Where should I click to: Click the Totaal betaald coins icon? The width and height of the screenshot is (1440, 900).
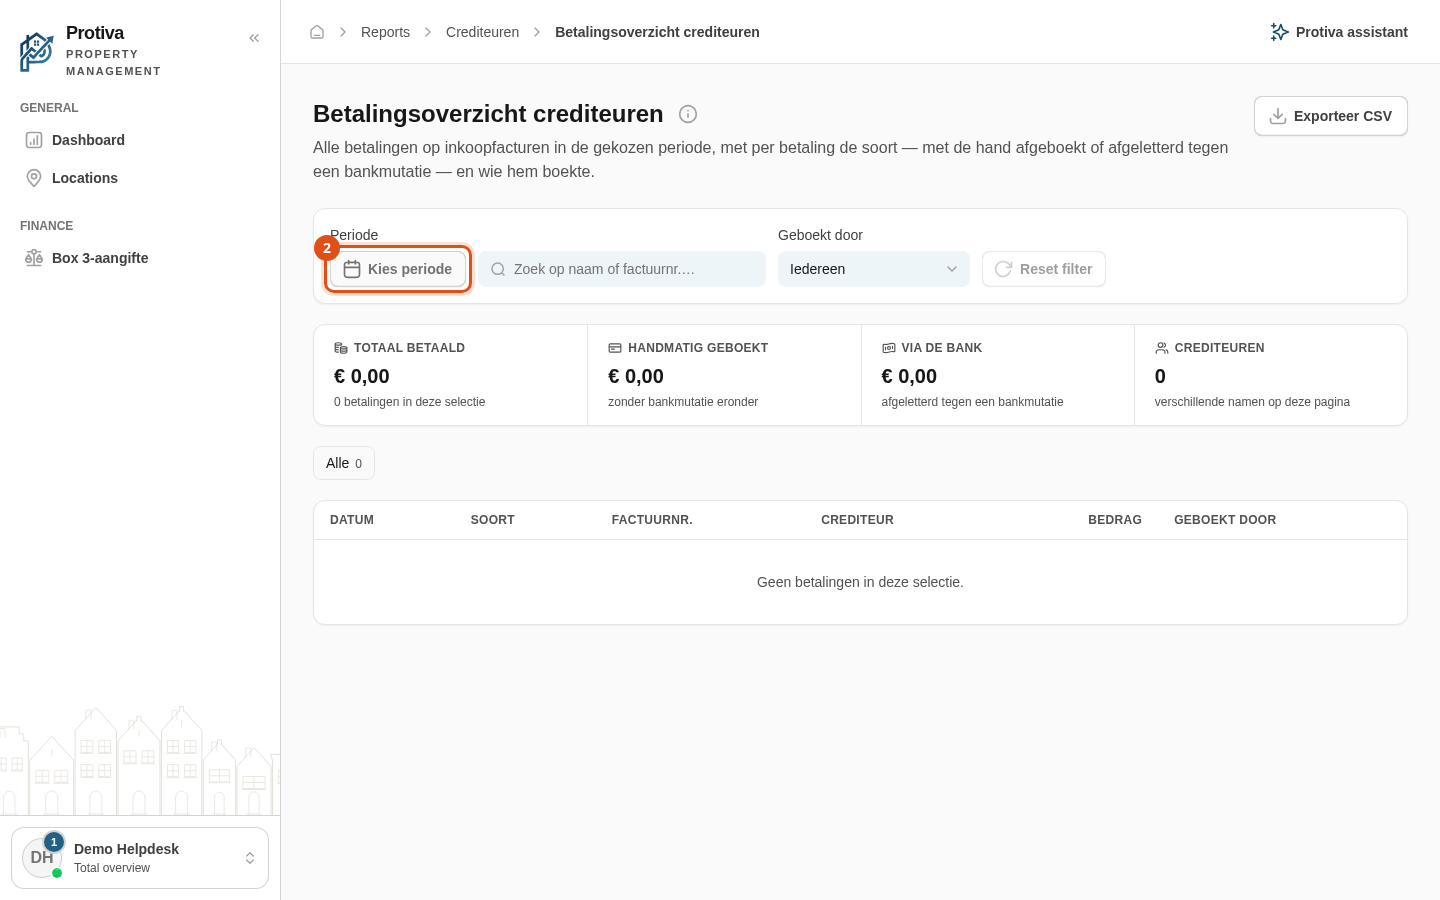[341, 348]
